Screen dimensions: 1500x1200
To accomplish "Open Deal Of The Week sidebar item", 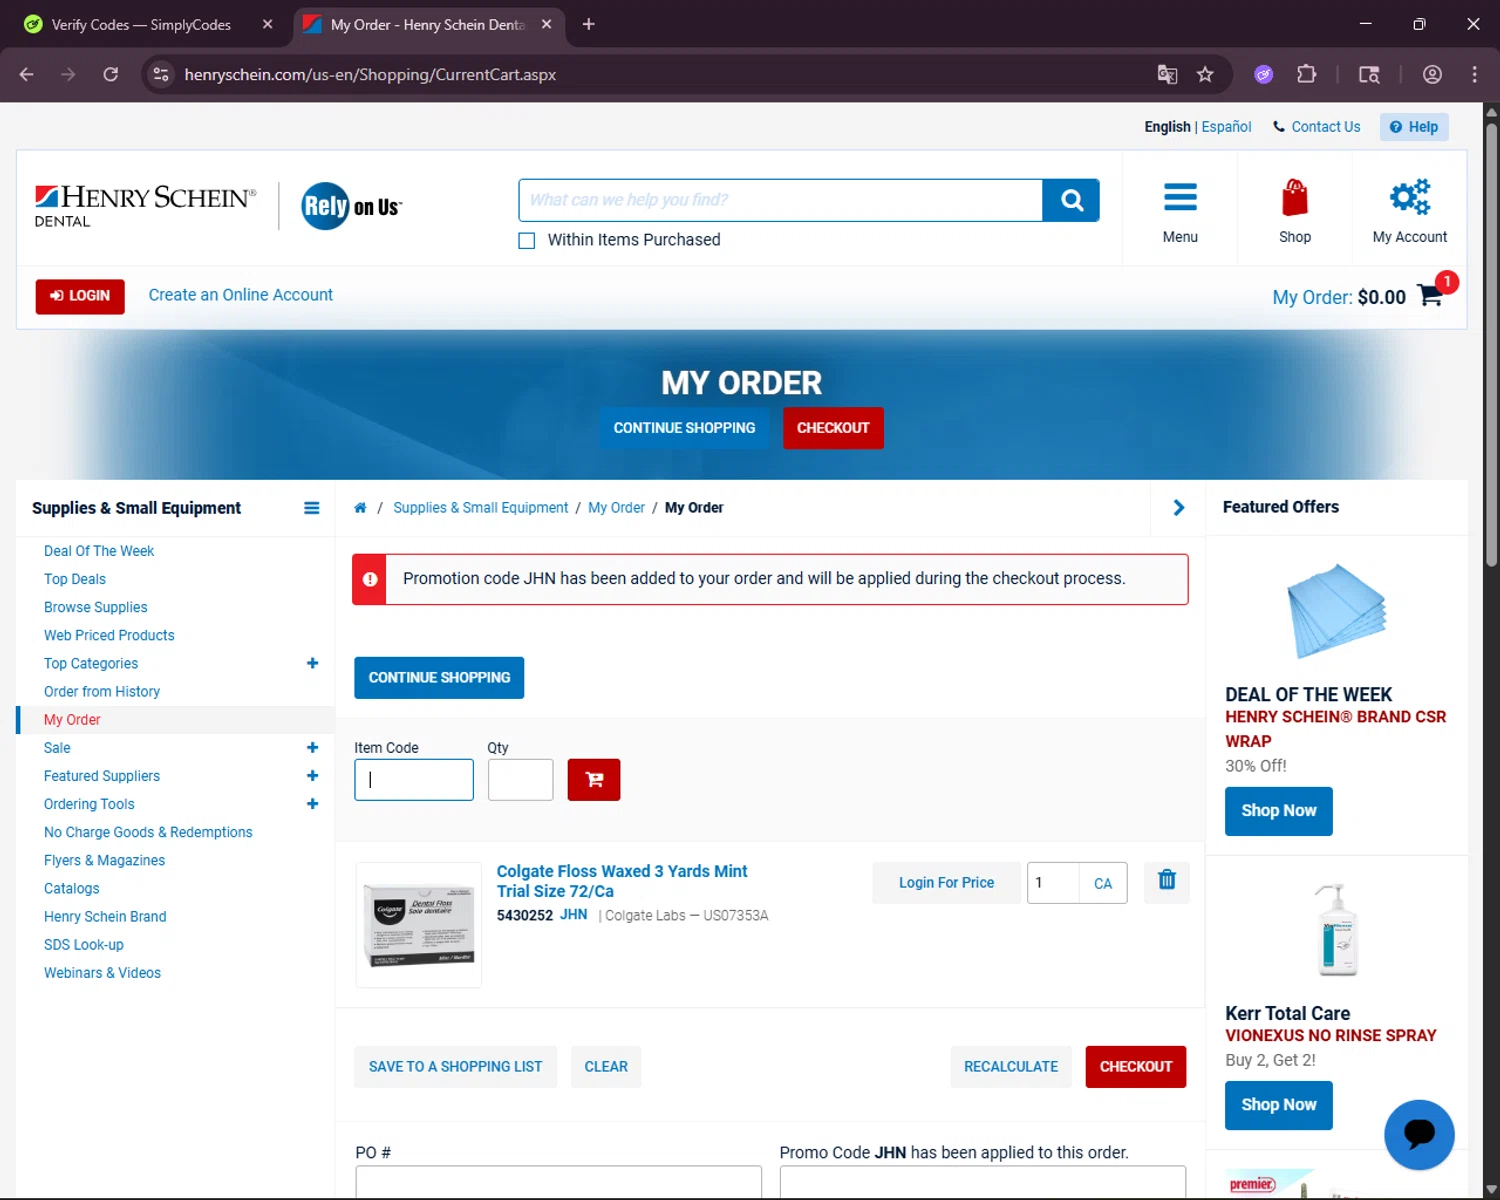I will pos(99,551).
